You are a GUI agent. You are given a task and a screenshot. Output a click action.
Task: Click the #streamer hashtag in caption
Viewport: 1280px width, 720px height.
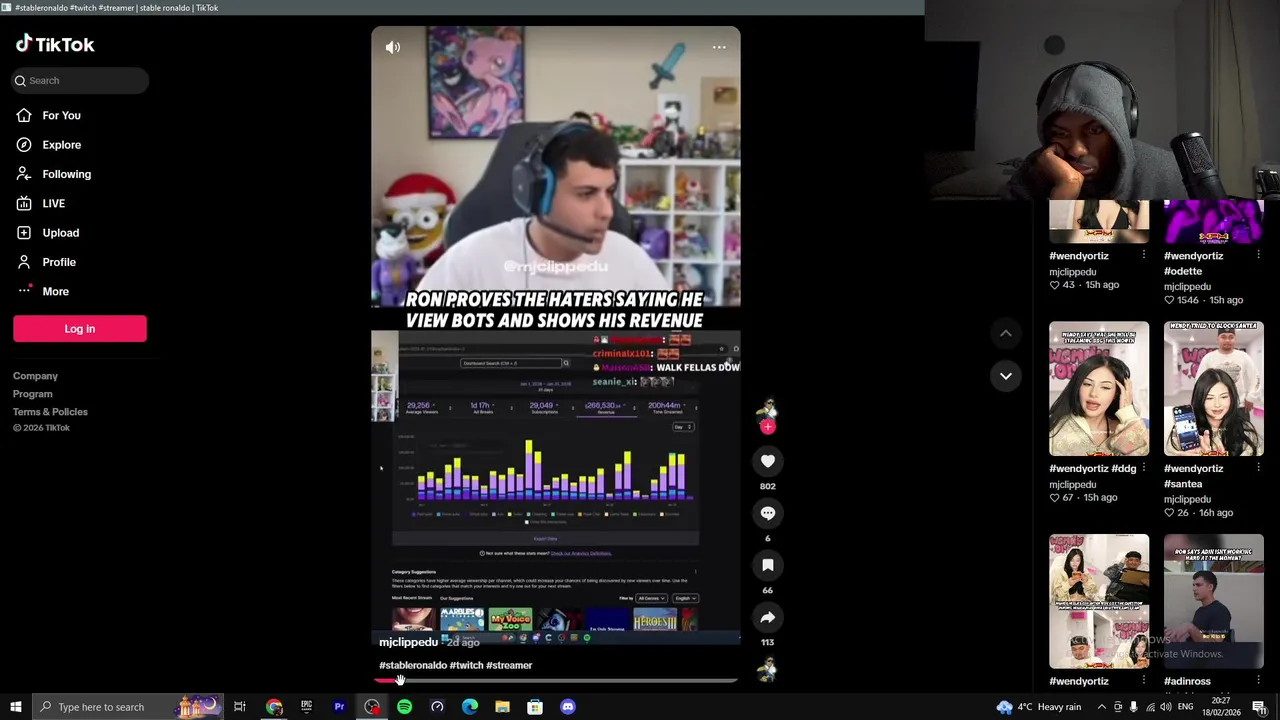point(509,665)
